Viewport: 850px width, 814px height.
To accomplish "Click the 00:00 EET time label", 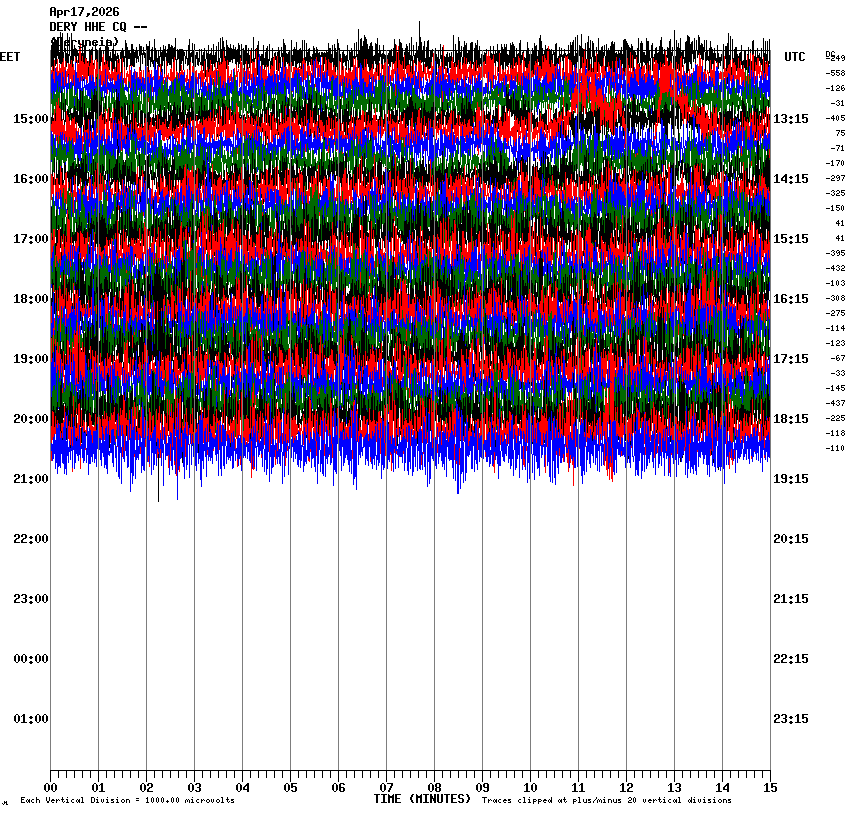I will coord(30,659).
